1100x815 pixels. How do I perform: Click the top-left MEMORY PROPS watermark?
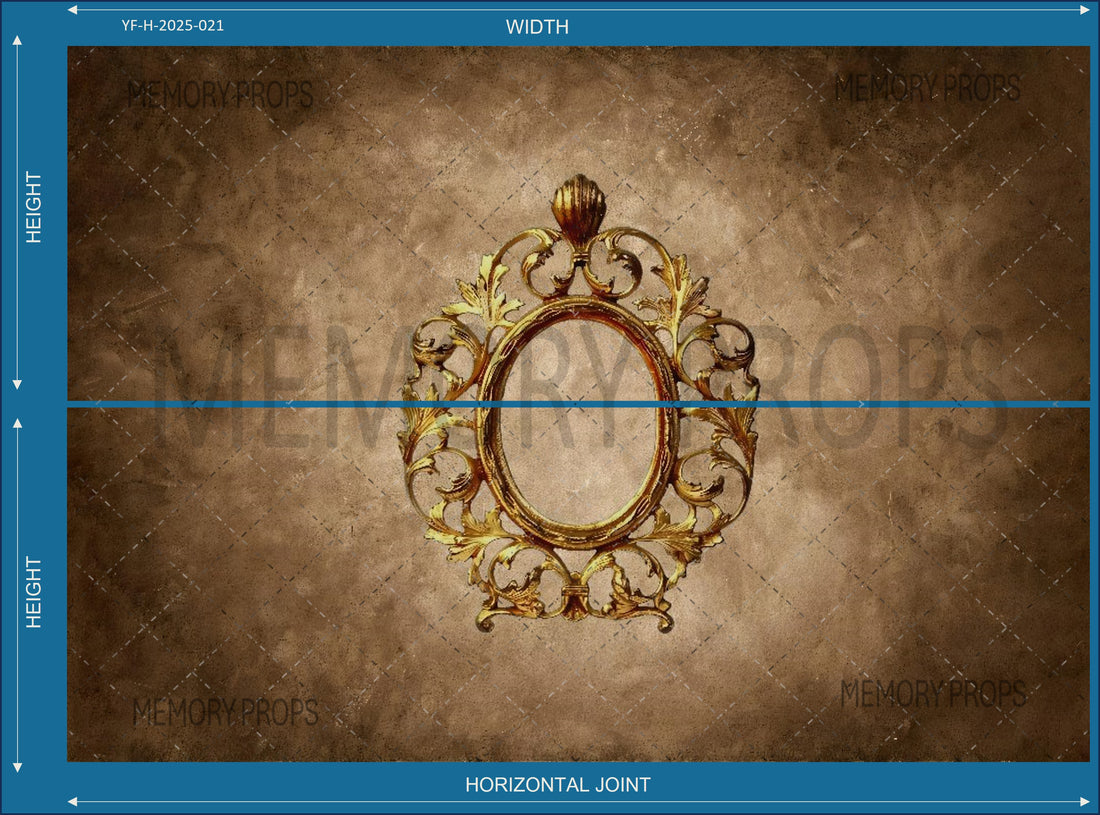click(220, 95)
